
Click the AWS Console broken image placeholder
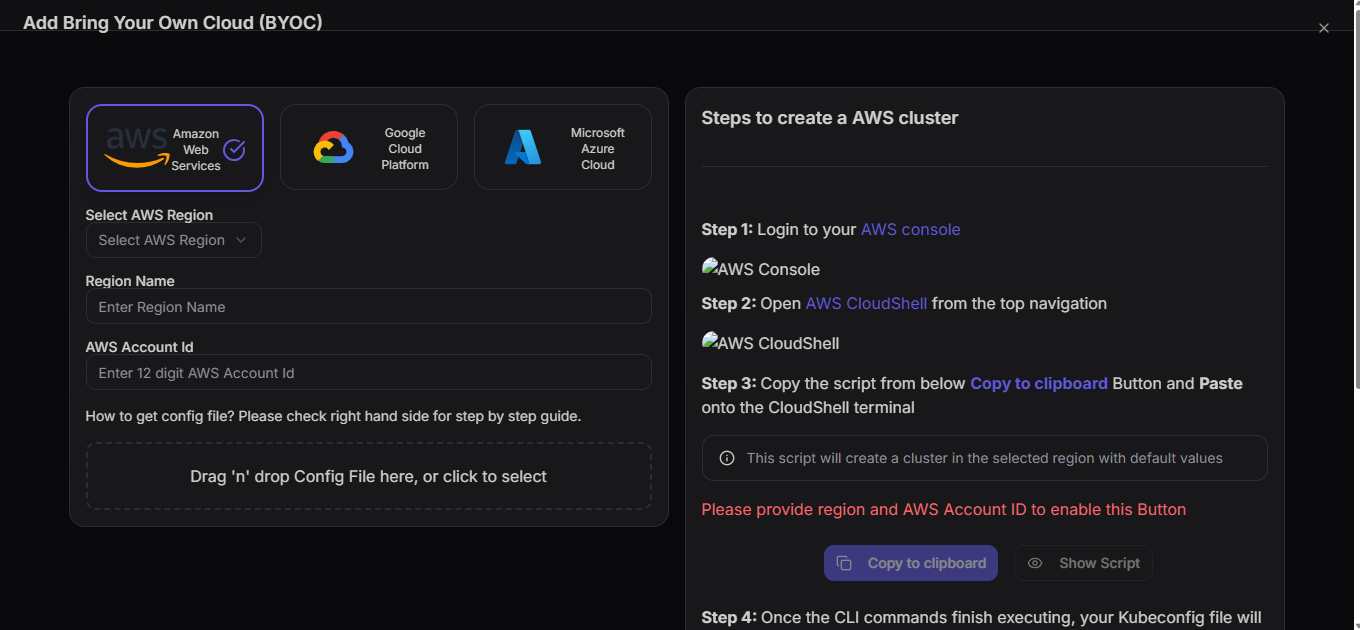tap(761, 269)
